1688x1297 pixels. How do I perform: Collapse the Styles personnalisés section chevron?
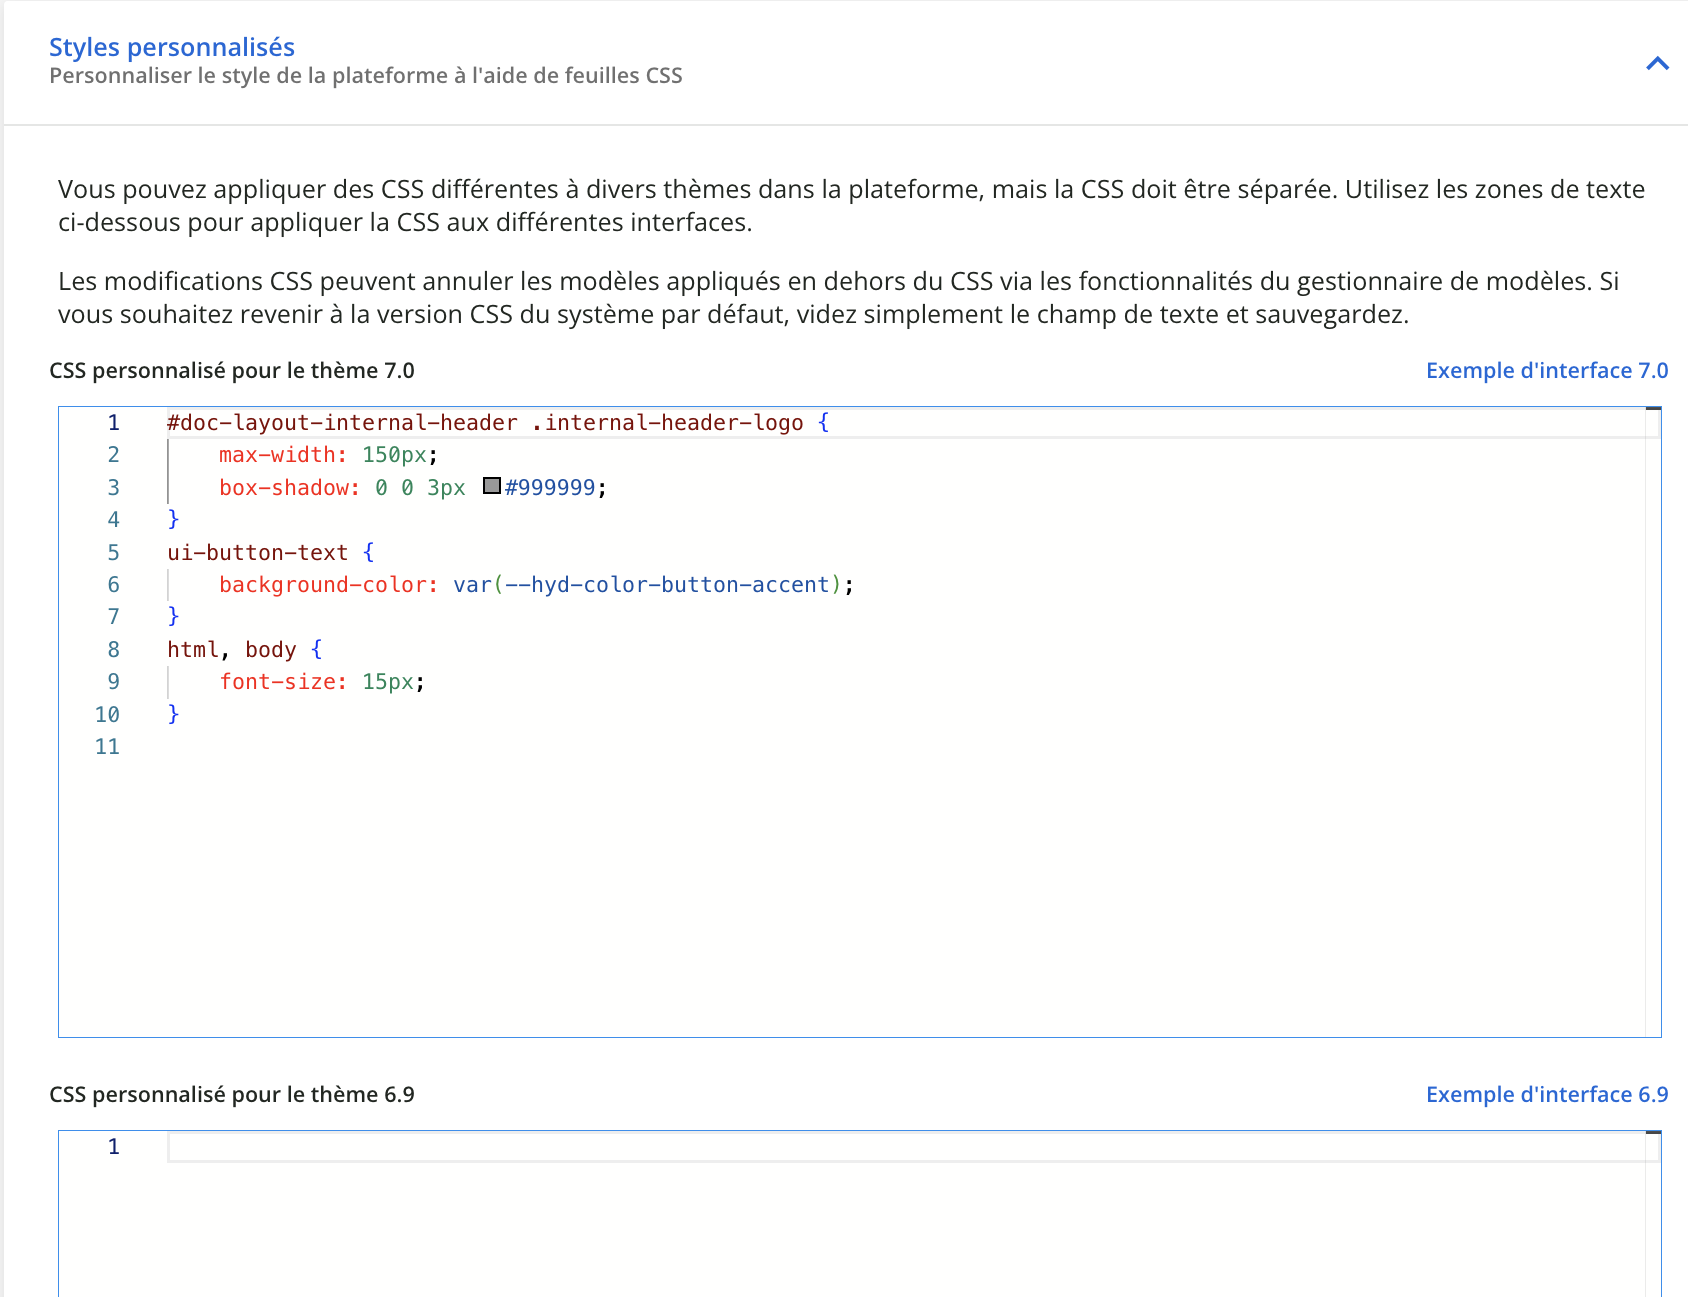tap(1657, 63)
